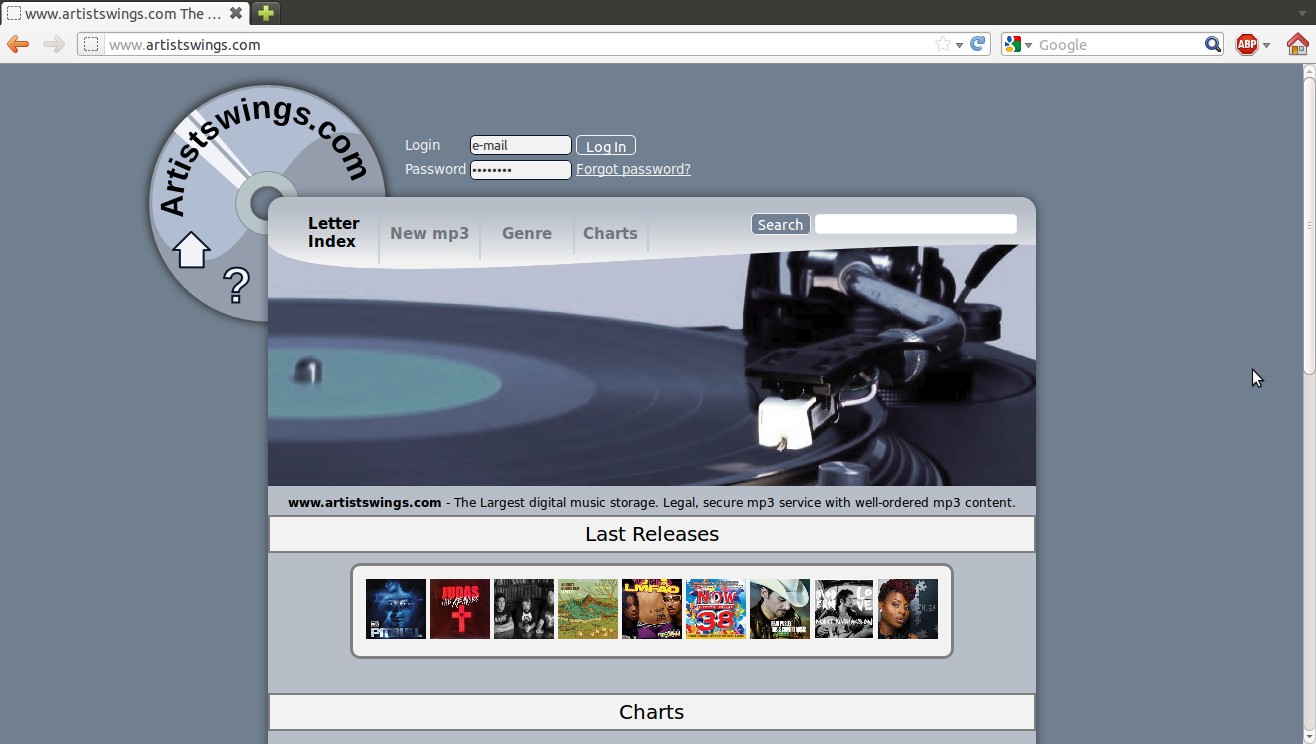Open help via question mark on disc logo

click(236, 286)
